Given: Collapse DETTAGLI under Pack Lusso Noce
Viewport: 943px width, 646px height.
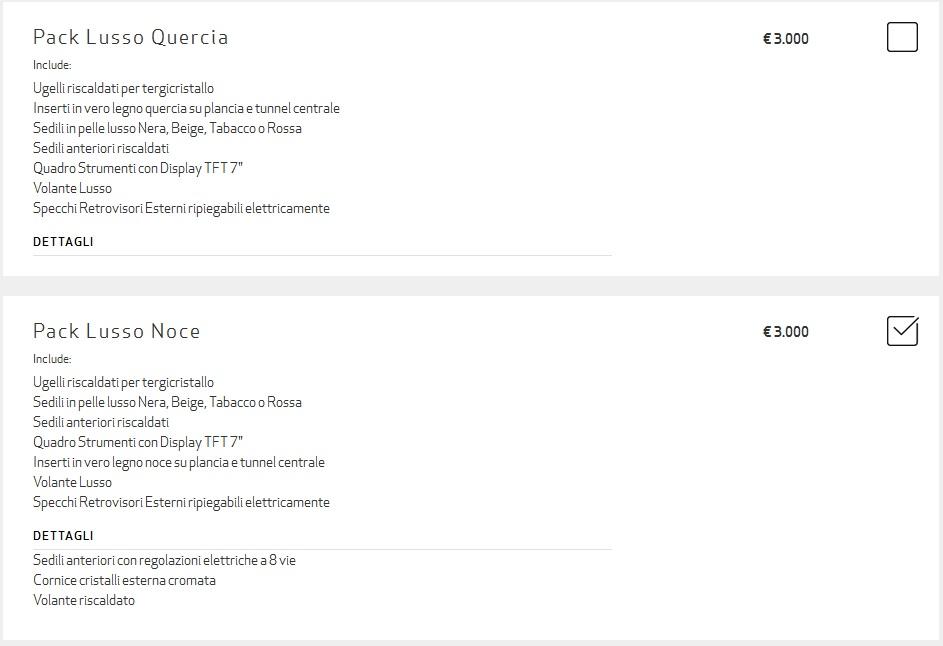Looking at the screenshot, I should click(x=63, y=535).
